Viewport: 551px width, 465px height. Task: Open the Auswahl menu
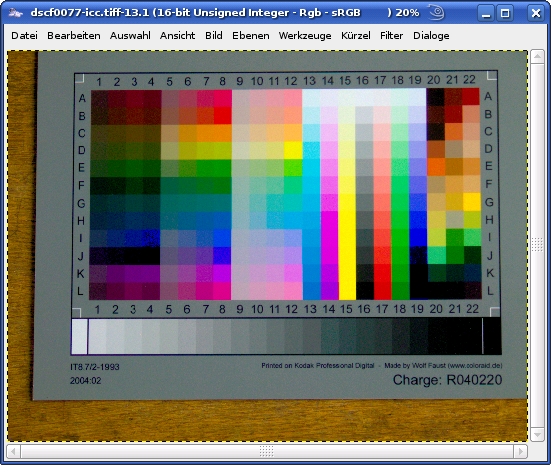(130, 35)
